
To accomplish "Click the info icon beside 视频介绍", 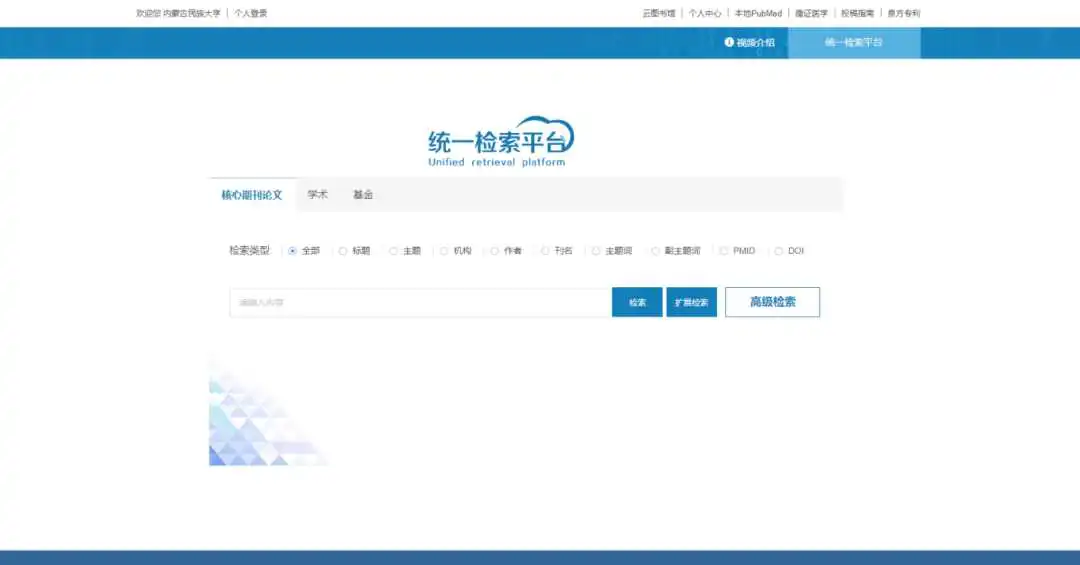I will [729, 42].
